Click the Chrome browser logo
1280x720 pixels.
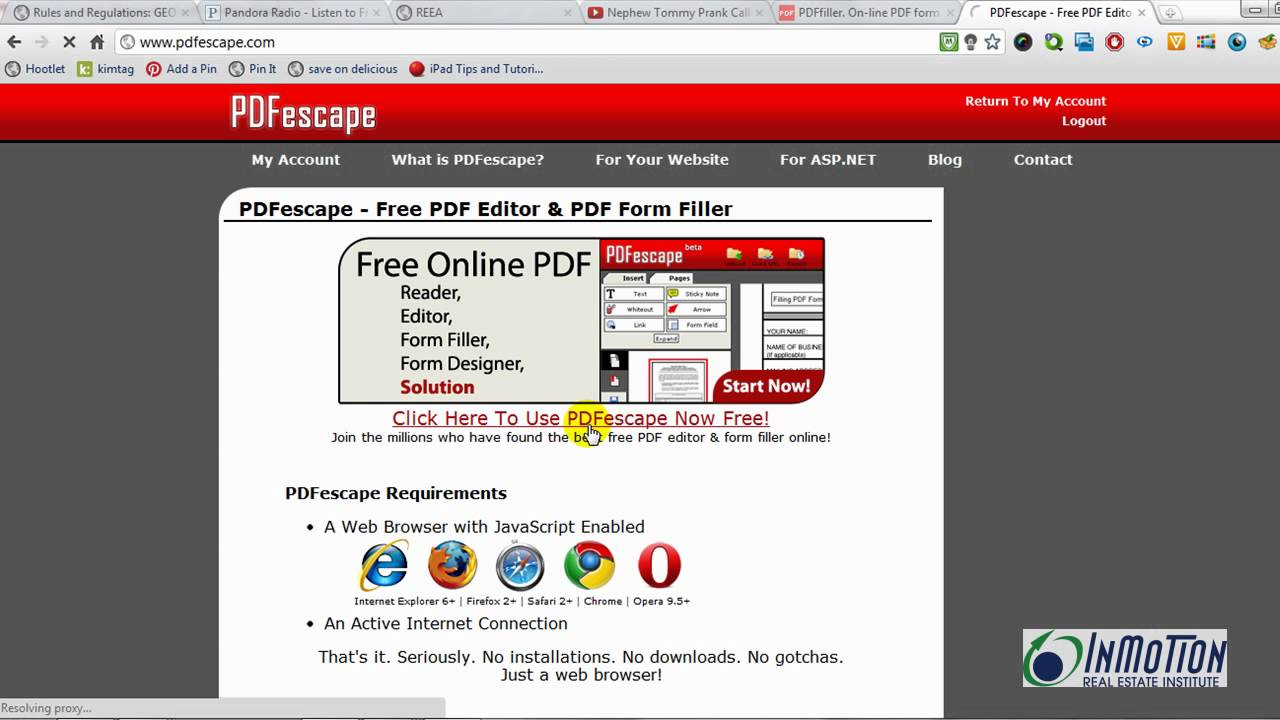589,566
